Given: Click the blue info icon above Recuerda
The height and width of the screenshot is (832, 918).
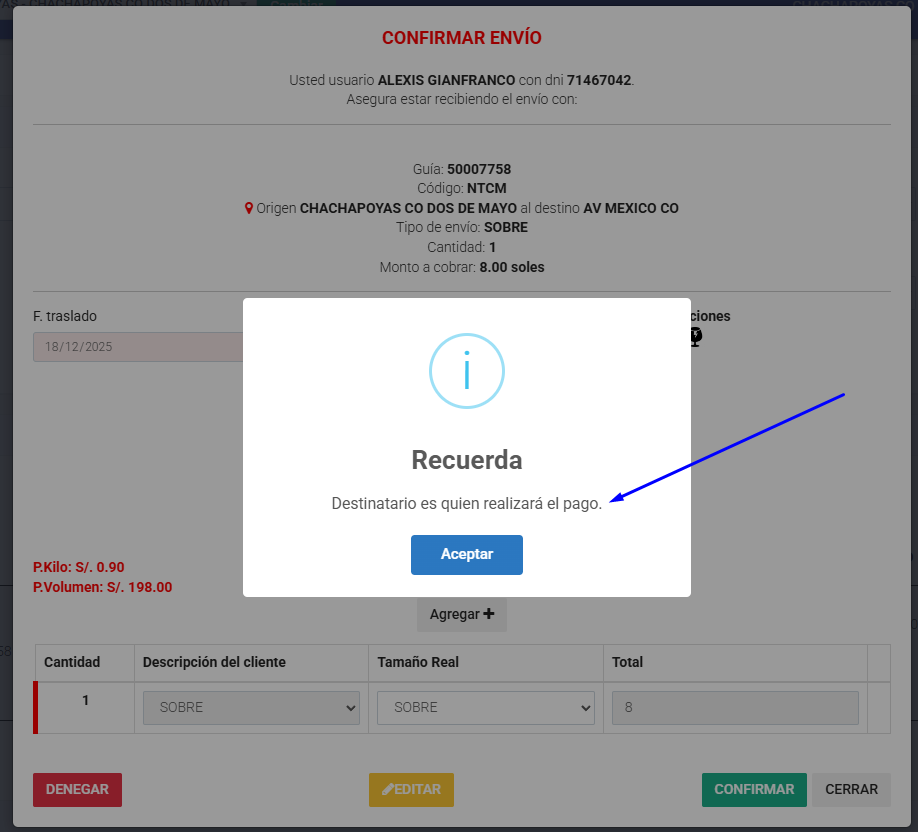Looking at the screenshot, I should coord(466,371).
